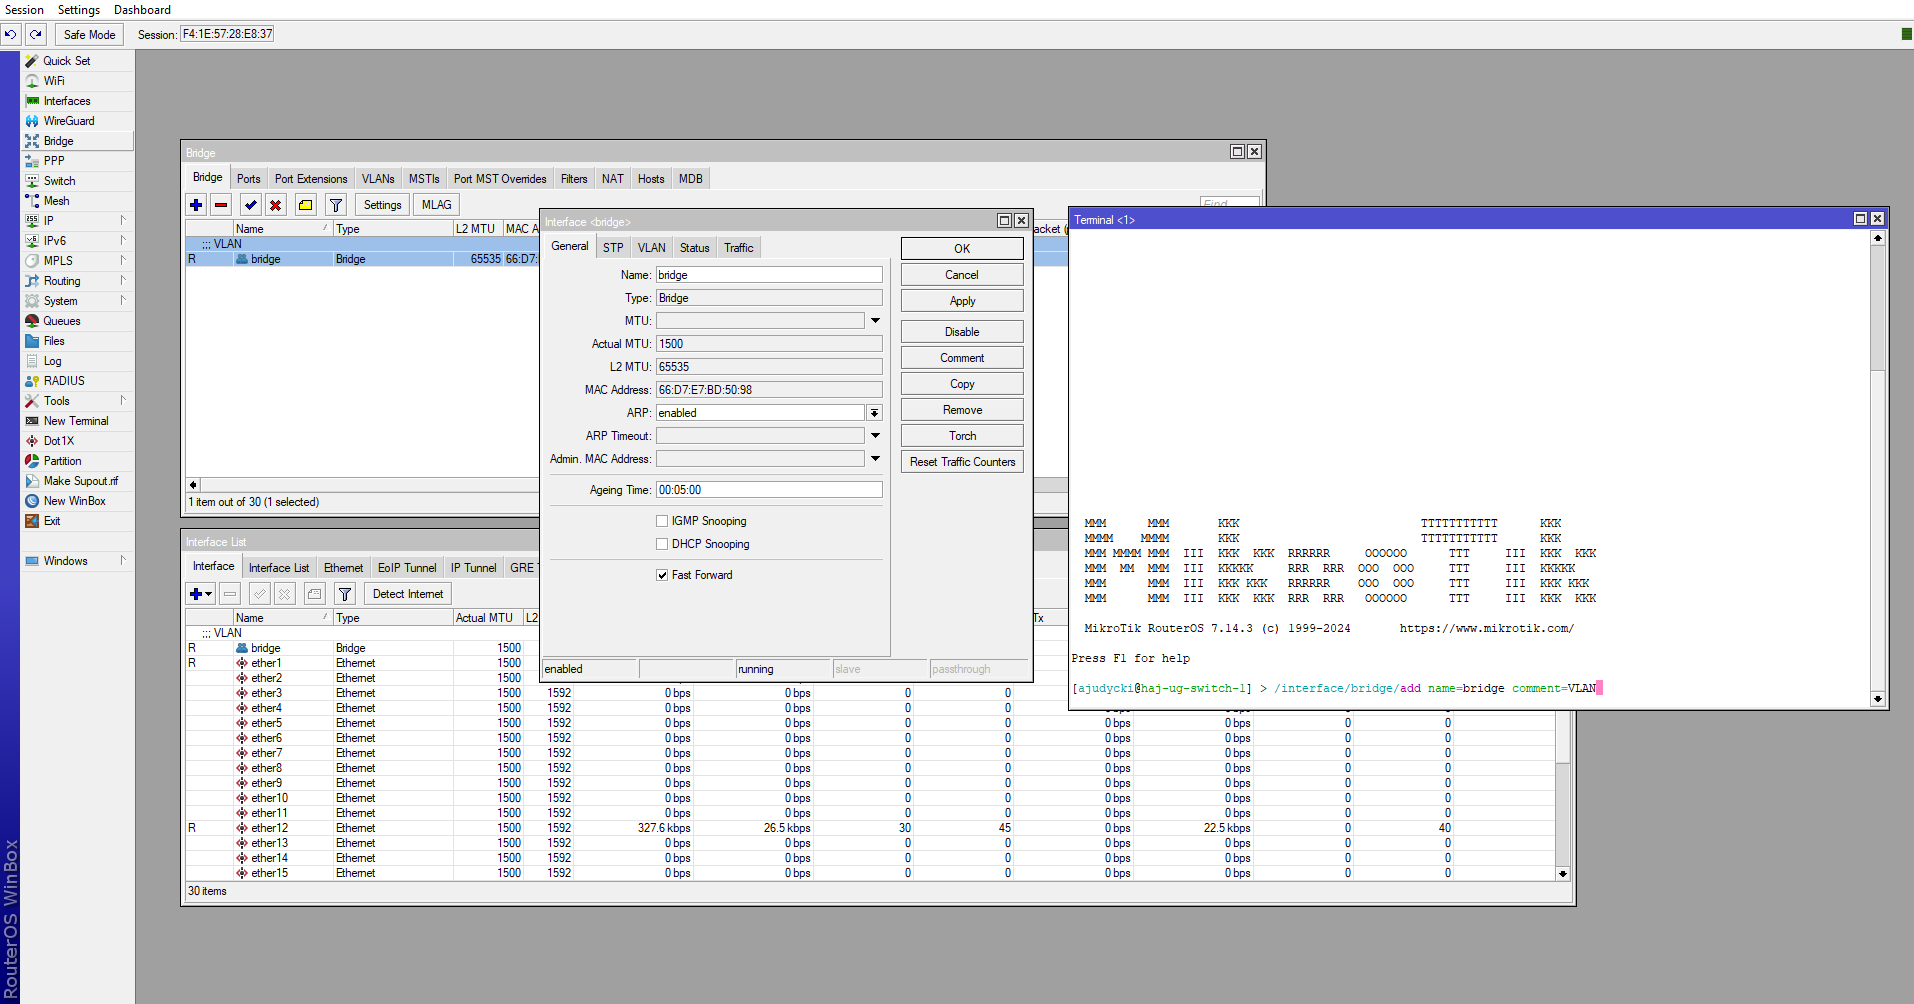Click Reset Traffic Counters button
1914x1004 pixels.
point(962,462)
